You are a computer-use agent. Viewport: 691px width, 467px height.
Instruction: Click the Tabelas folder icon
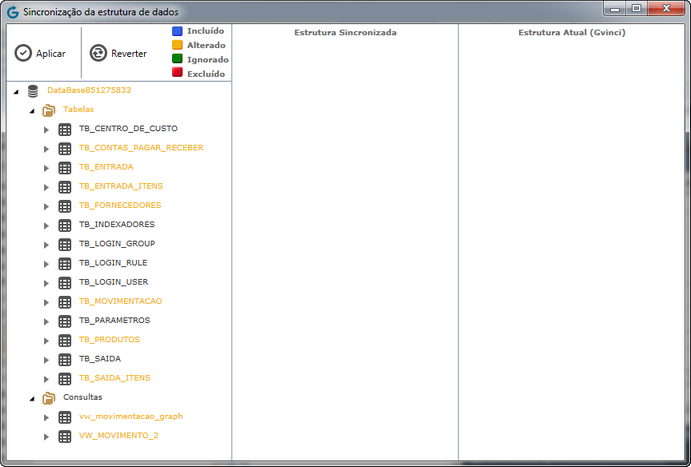tap(49, 110)
